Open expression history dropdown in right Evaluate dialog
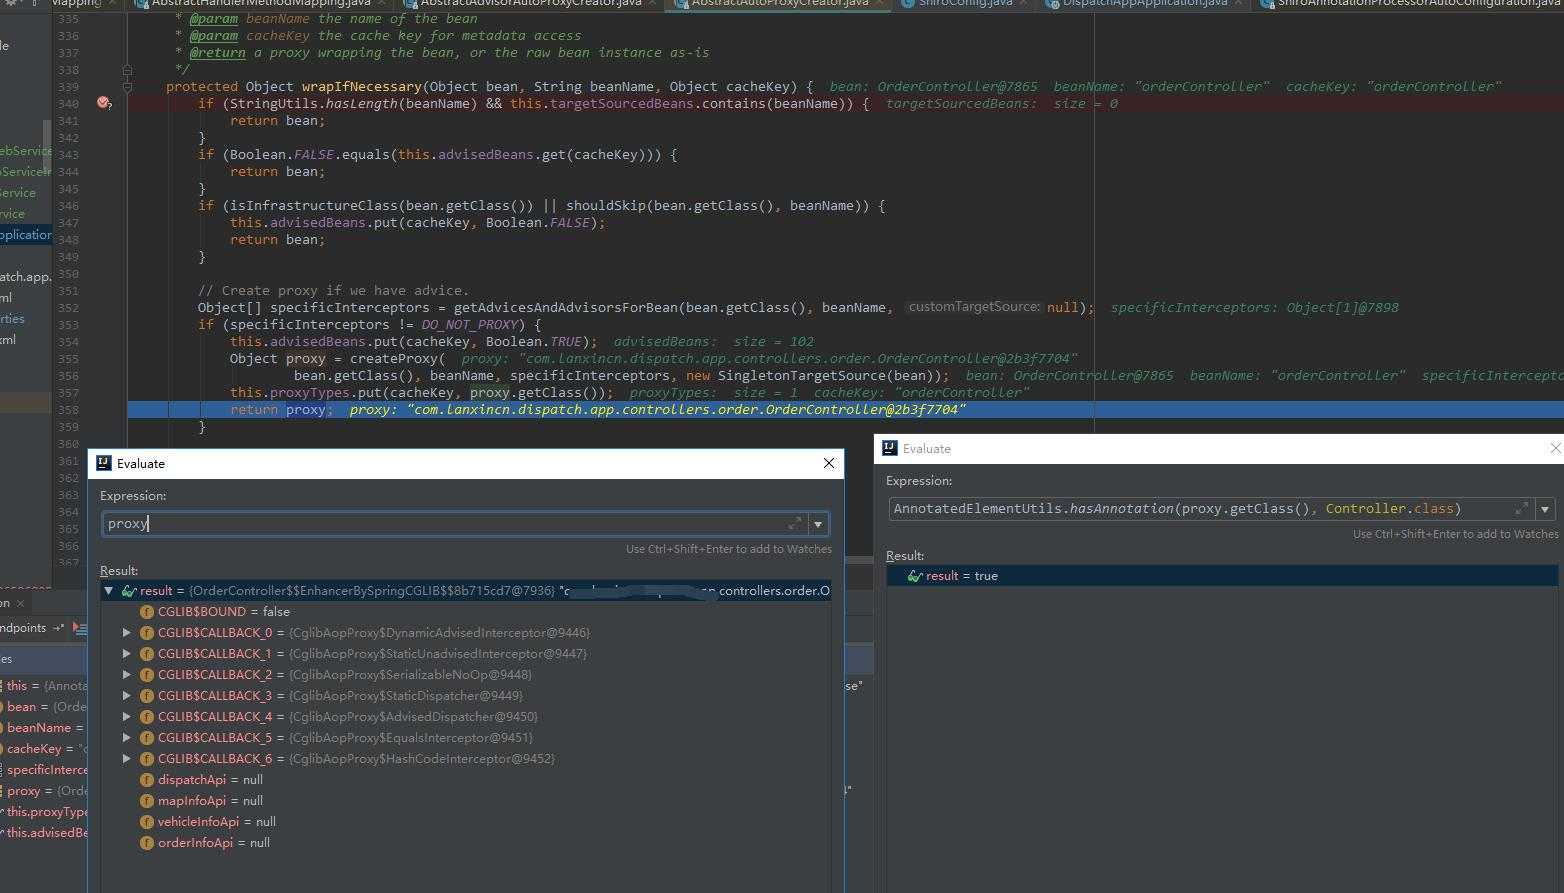The image size is (1564, 893). pos(1545,510)
